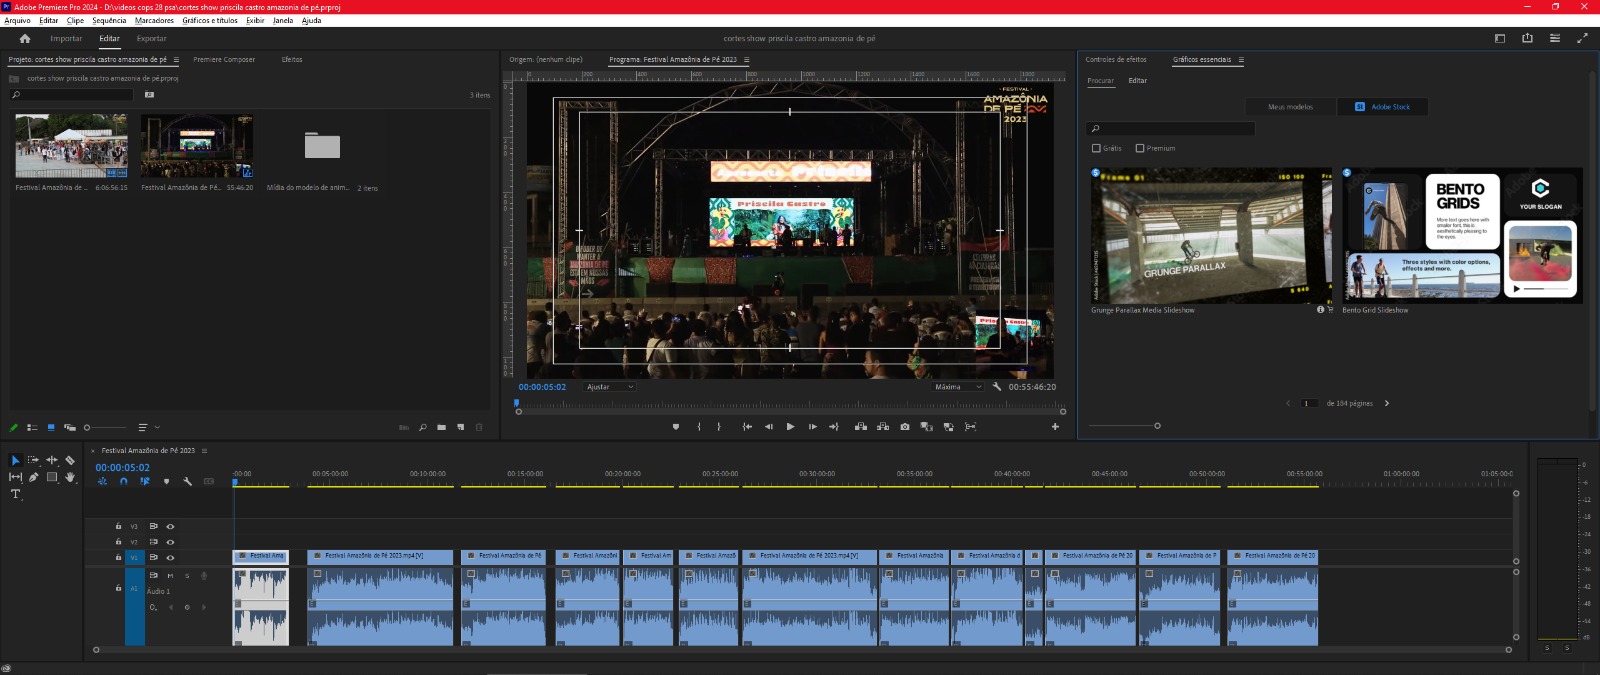
Task: Open the Máxima playback resolution dropdown
Action: click(958, 387)
